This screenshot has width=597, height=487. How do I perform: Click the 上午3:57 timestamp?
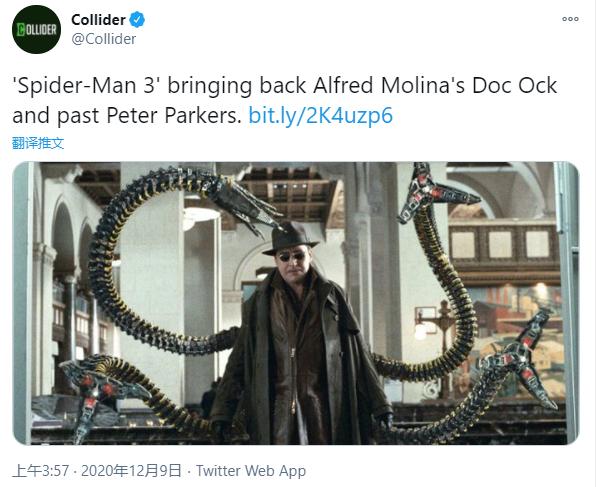click(40, 471)
